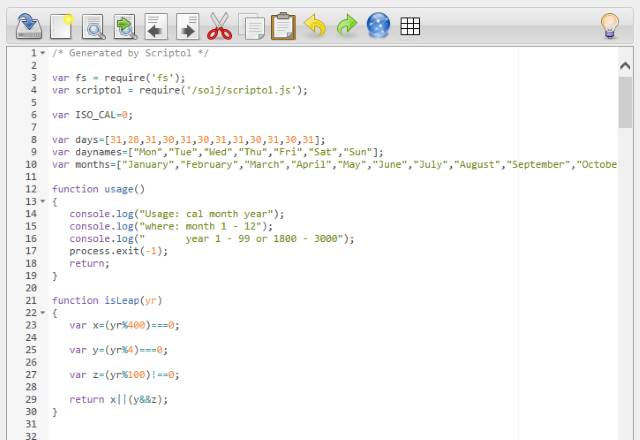Click the 'var scriptol = require' line
The width and height of the screenshot is (640, 440).
(180, 90)
